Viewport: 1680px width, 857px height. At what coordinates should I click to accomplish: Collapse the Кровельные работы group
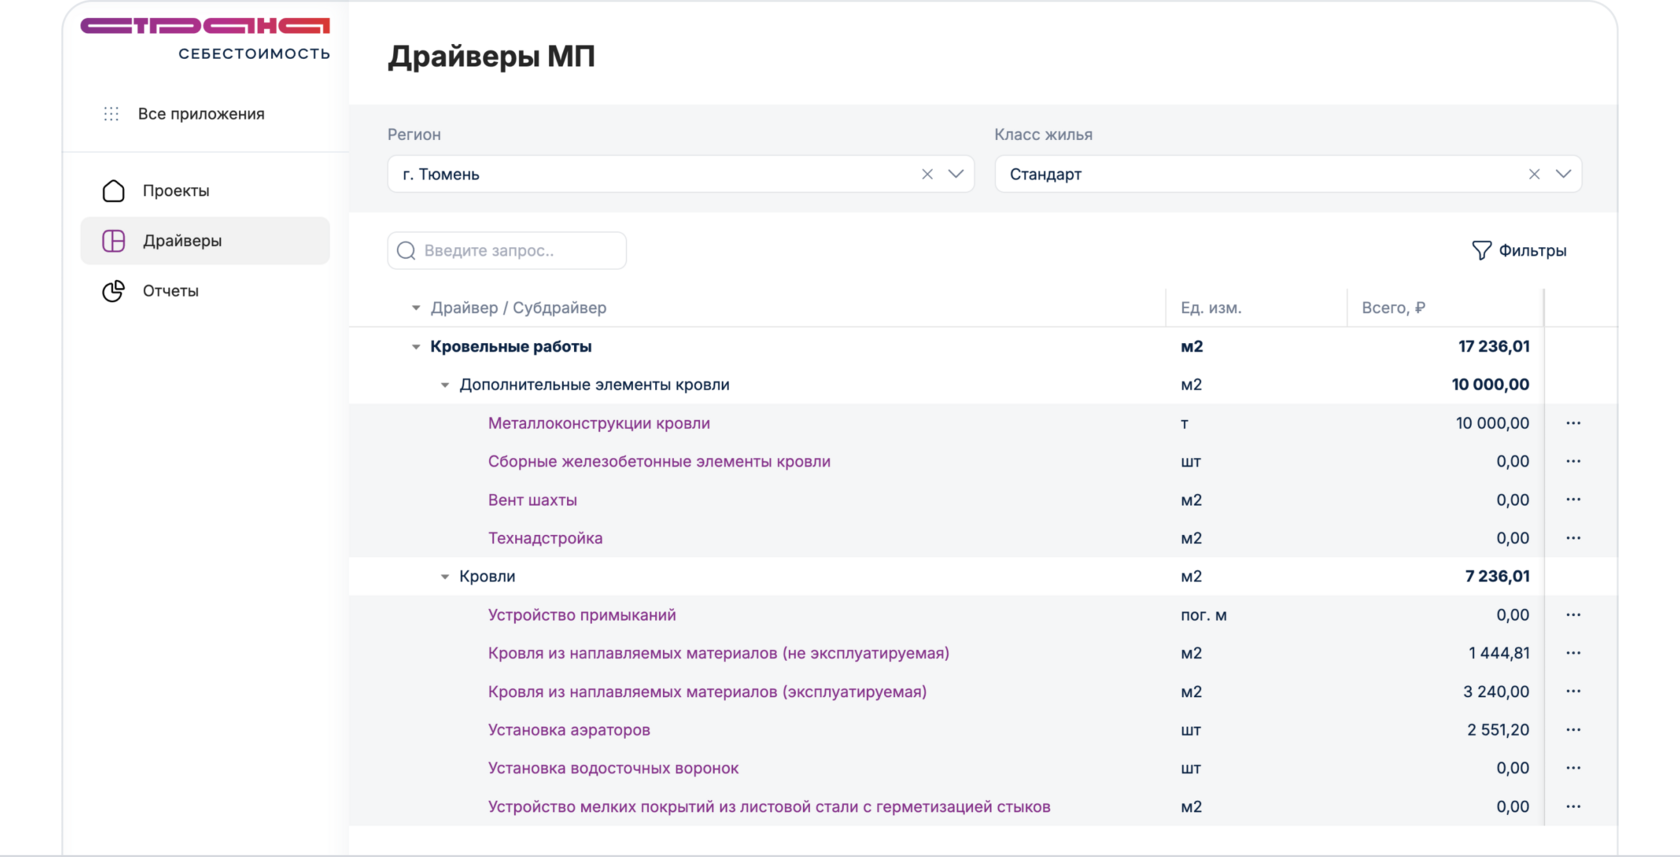click(416, 347)
